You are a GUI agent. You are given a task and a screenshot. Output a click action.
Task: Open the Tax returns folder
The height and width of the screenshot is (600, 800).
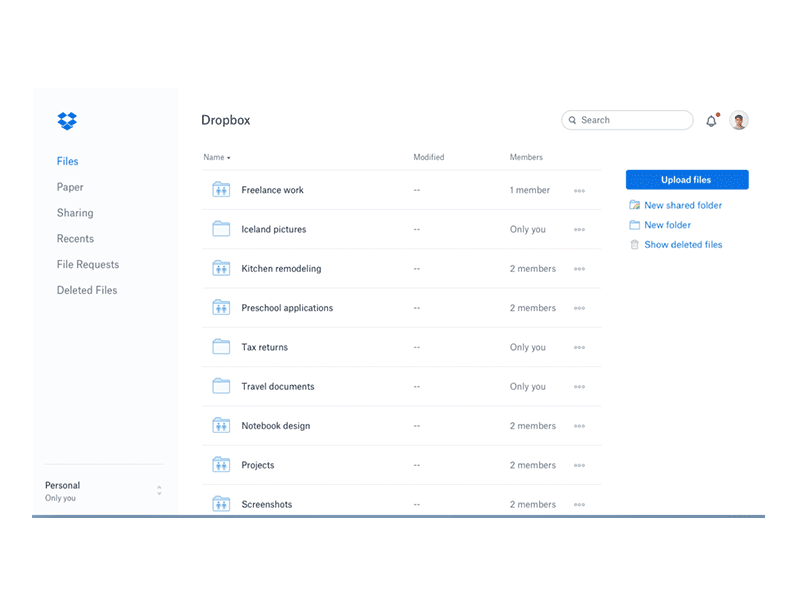pyautogui.click(x=264, y=347)
